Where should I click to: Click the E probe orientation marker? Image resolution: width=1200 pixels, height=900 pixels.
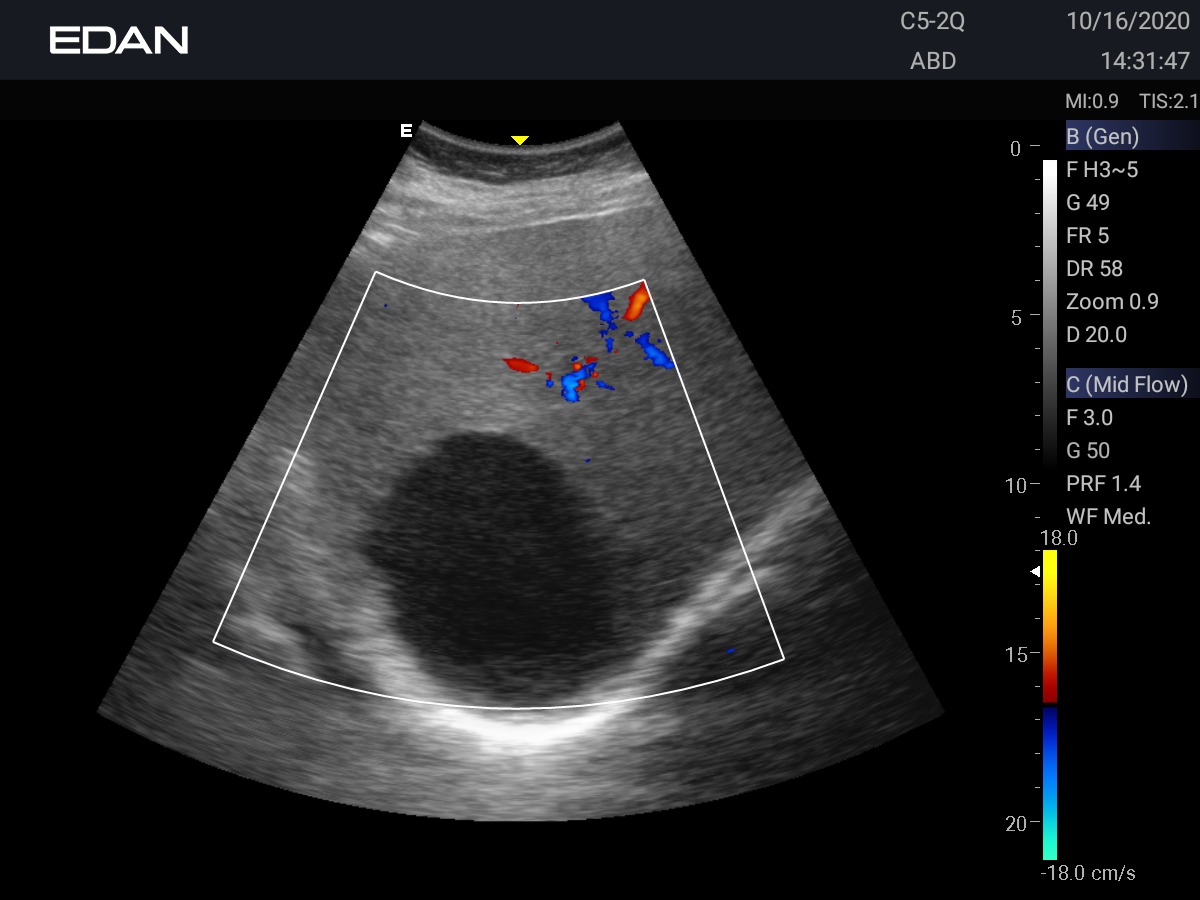pos(406,131)
